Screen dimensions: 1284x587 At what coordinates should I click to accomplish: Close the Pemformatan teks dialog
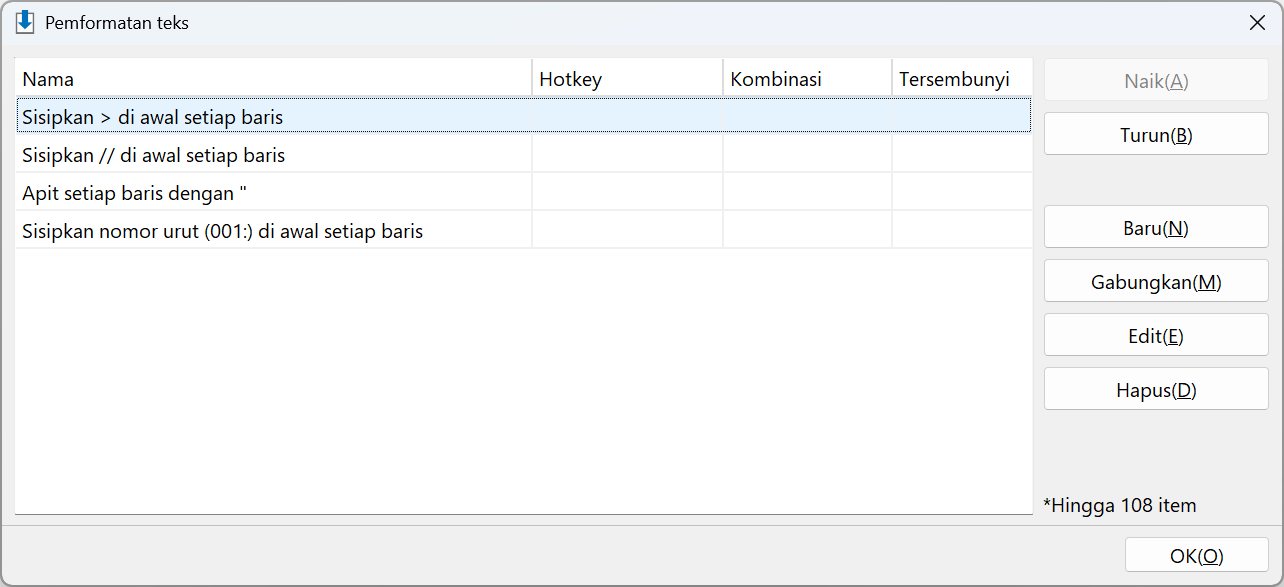coord(1257,22)
